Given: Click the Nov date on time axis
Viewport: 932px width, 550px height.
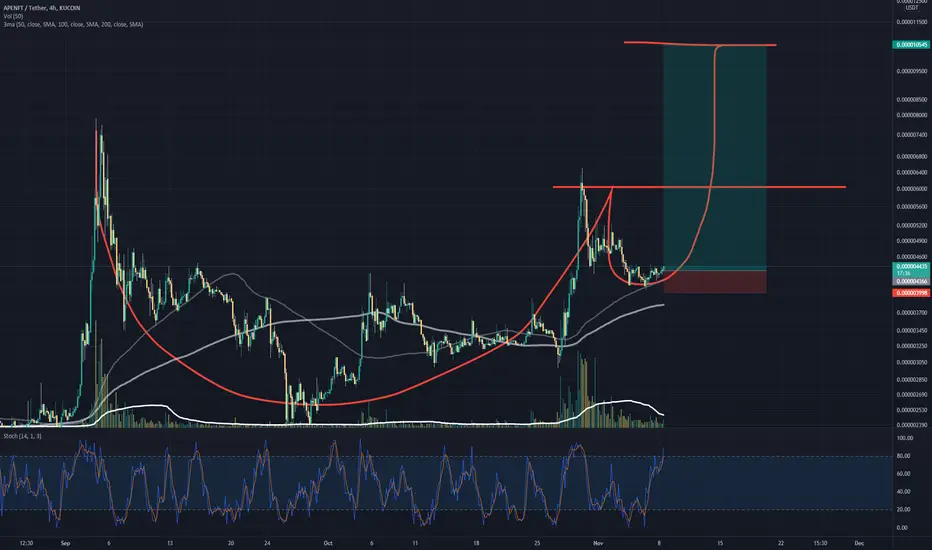Looking at the screenshot, I should coord(598,543).
